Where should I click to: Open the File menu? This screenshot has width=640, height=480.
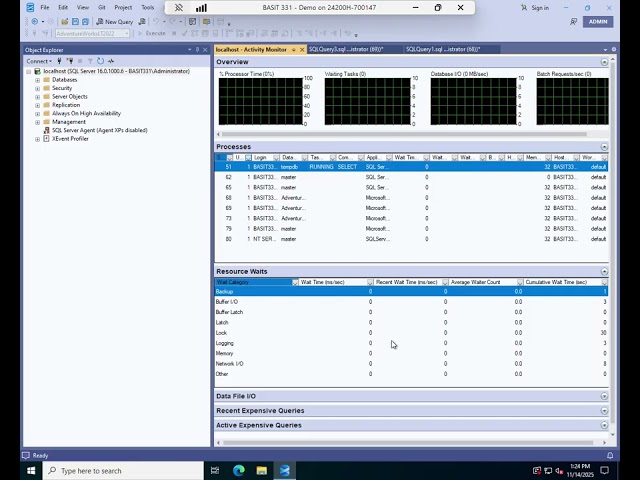click(x=45, y=7)
